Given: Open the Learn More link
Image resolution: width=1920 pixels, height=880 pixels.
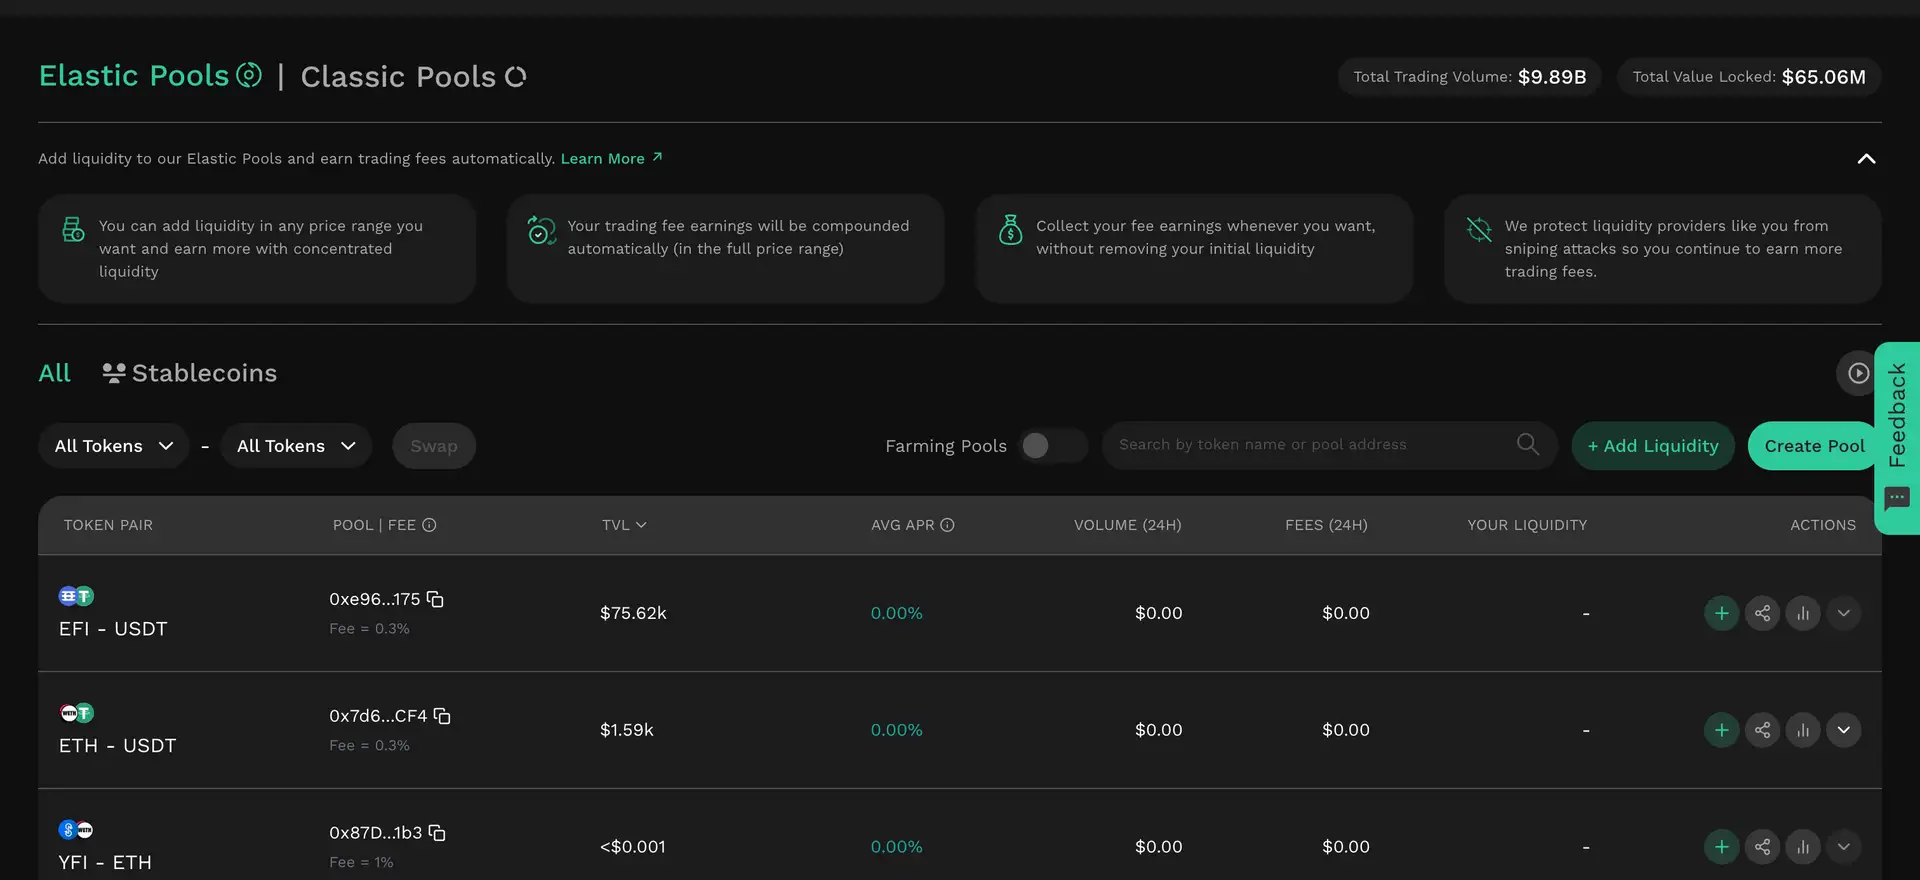Looking at the screenshot, I should tap(611, 158).
